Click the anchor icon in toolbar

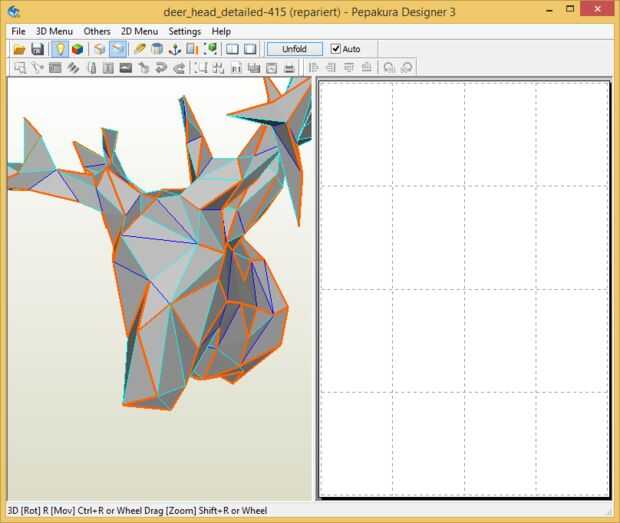click(x=174, y=49)
